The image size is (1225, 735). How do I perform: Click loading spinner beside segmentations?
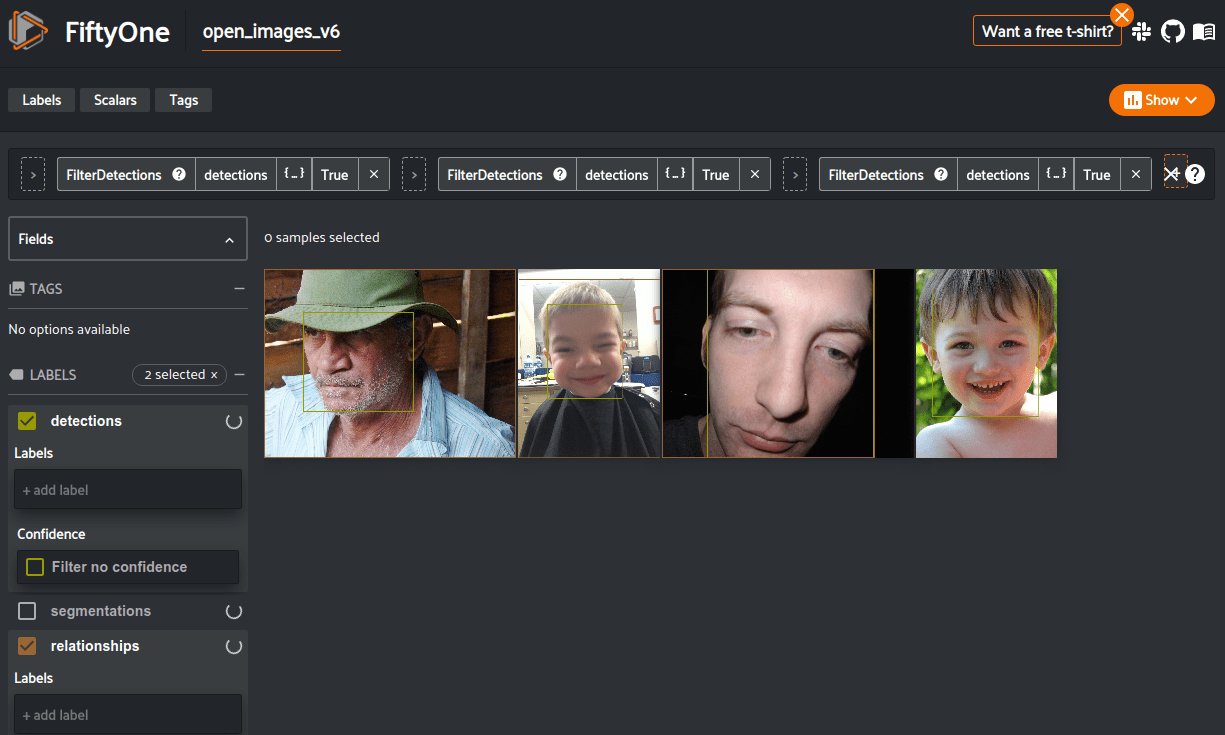(234, 611)
